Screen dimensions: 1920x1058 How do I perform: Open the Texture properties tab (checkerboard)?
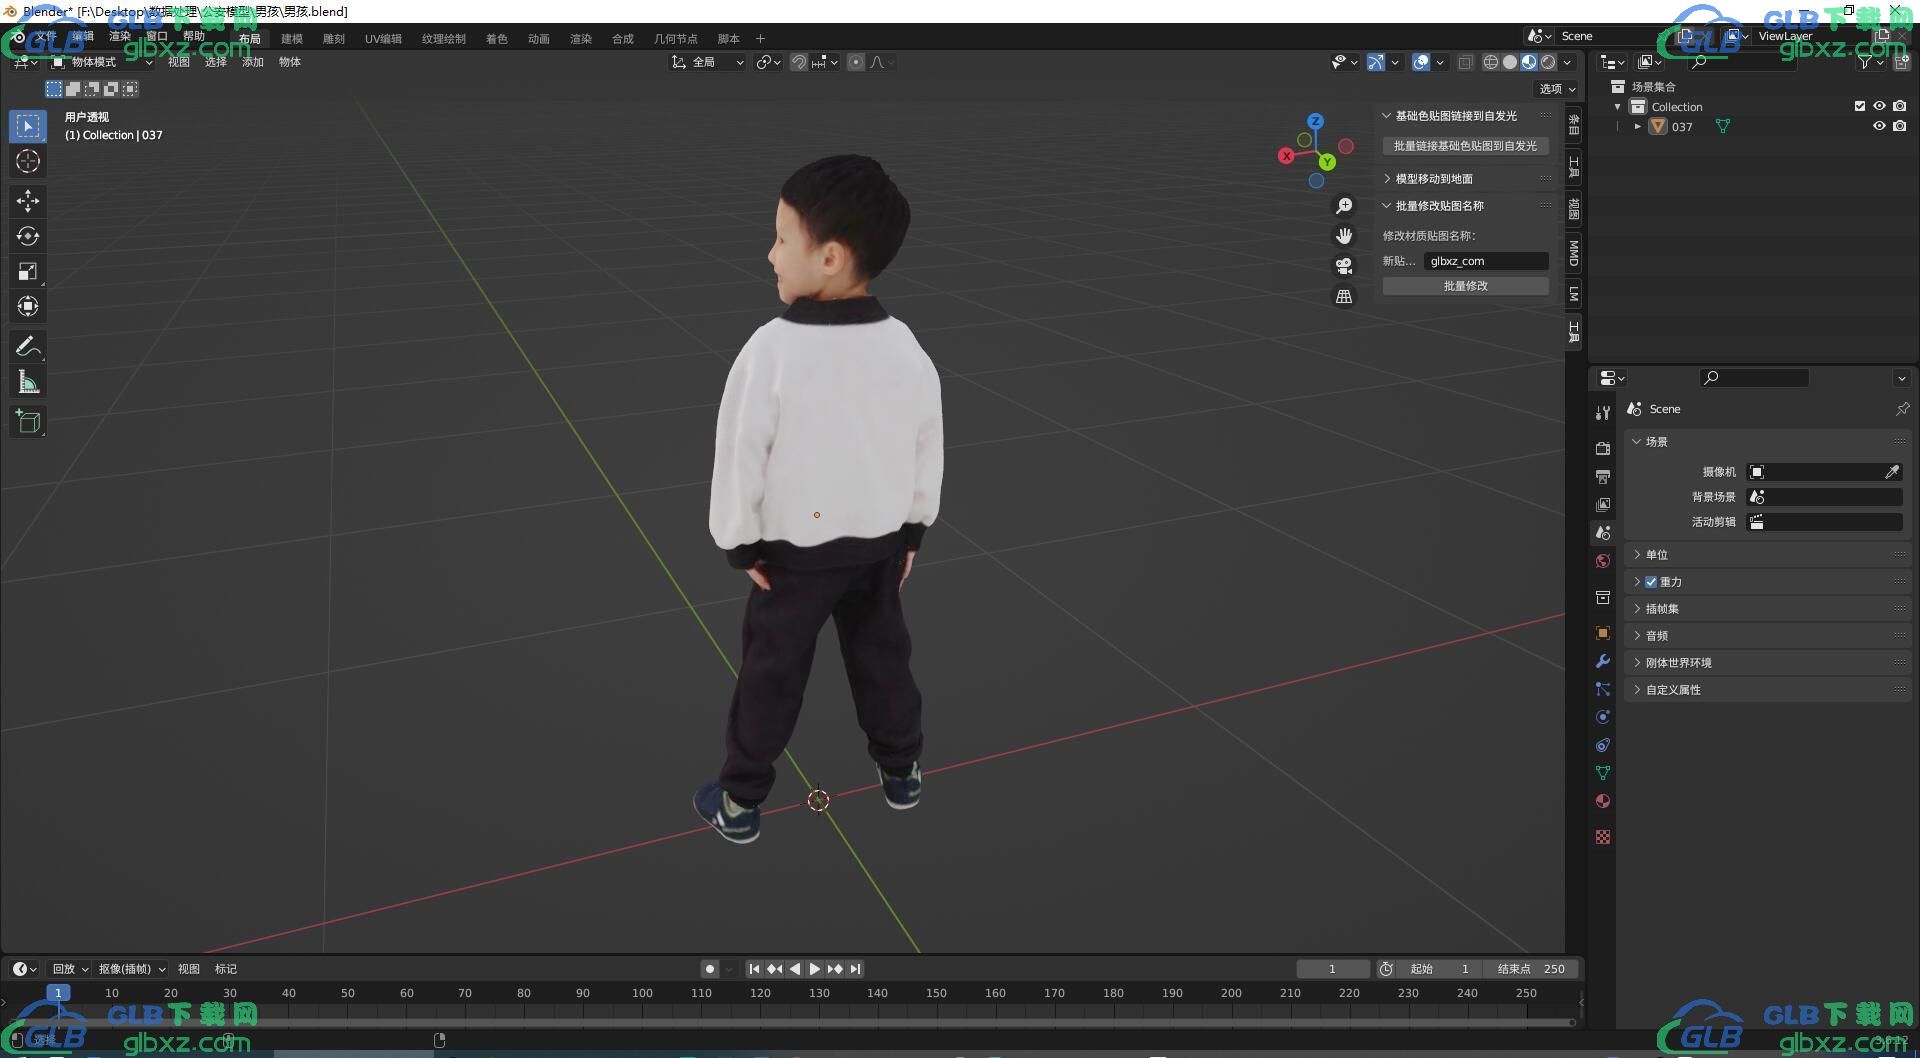coord(1603,837)
